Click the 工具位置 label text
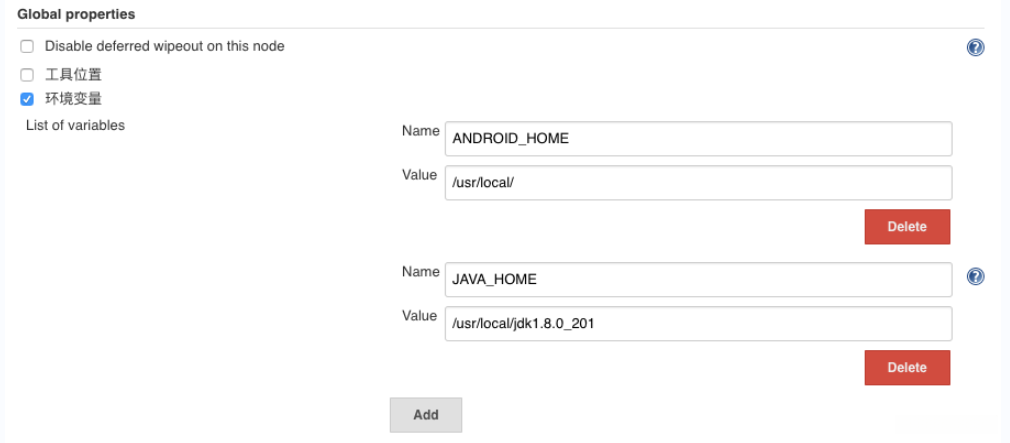 73,74
